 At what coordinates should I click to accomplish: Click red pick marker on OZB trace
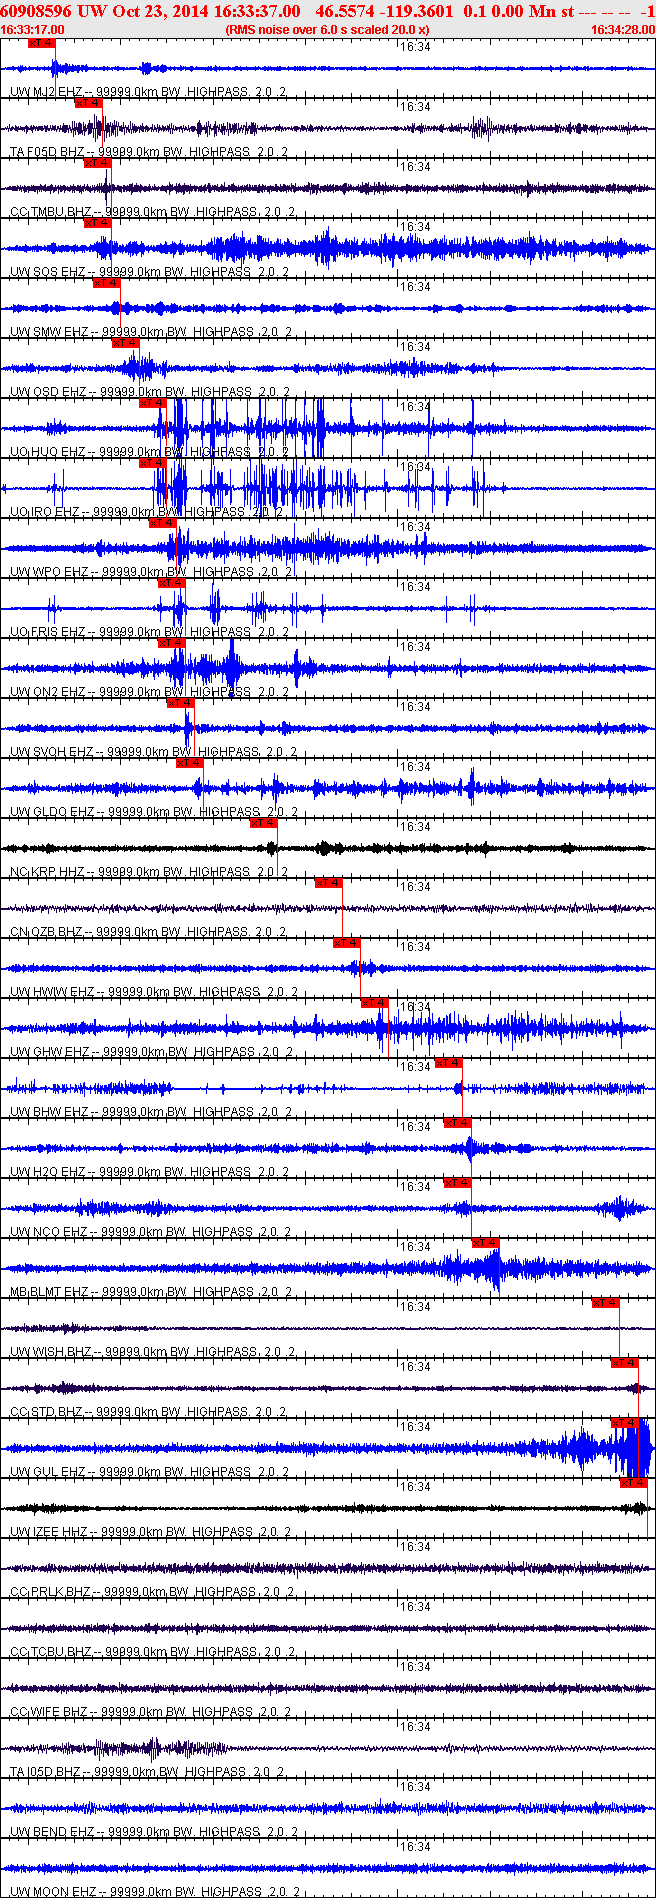point(328,883)
